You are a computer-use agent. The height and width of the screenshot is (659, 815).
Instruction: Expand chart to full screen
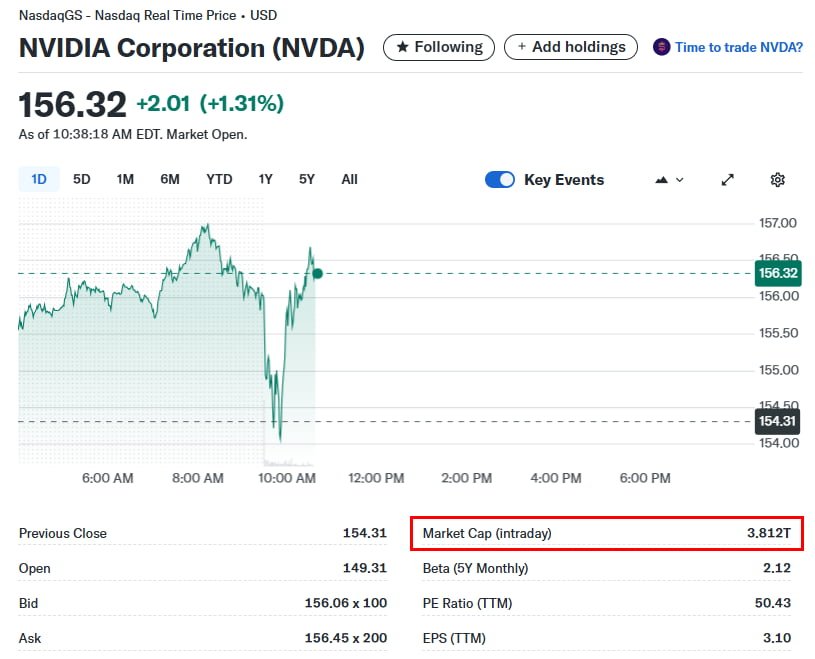pos(728,180)
